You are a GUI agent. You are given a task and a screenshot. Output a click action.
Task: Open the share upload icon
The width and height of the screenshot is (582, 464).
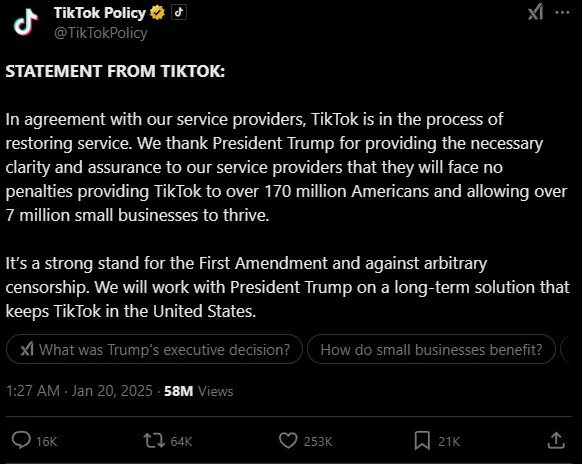click(x=556, y=440)
